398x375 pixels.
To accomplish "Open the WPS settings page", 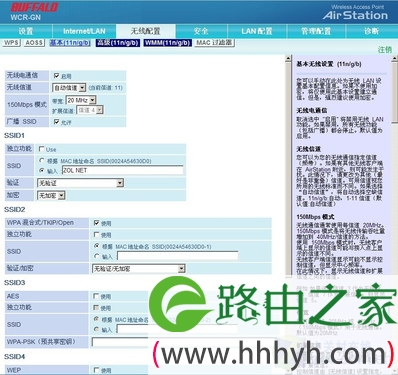I will coord(11,43).
